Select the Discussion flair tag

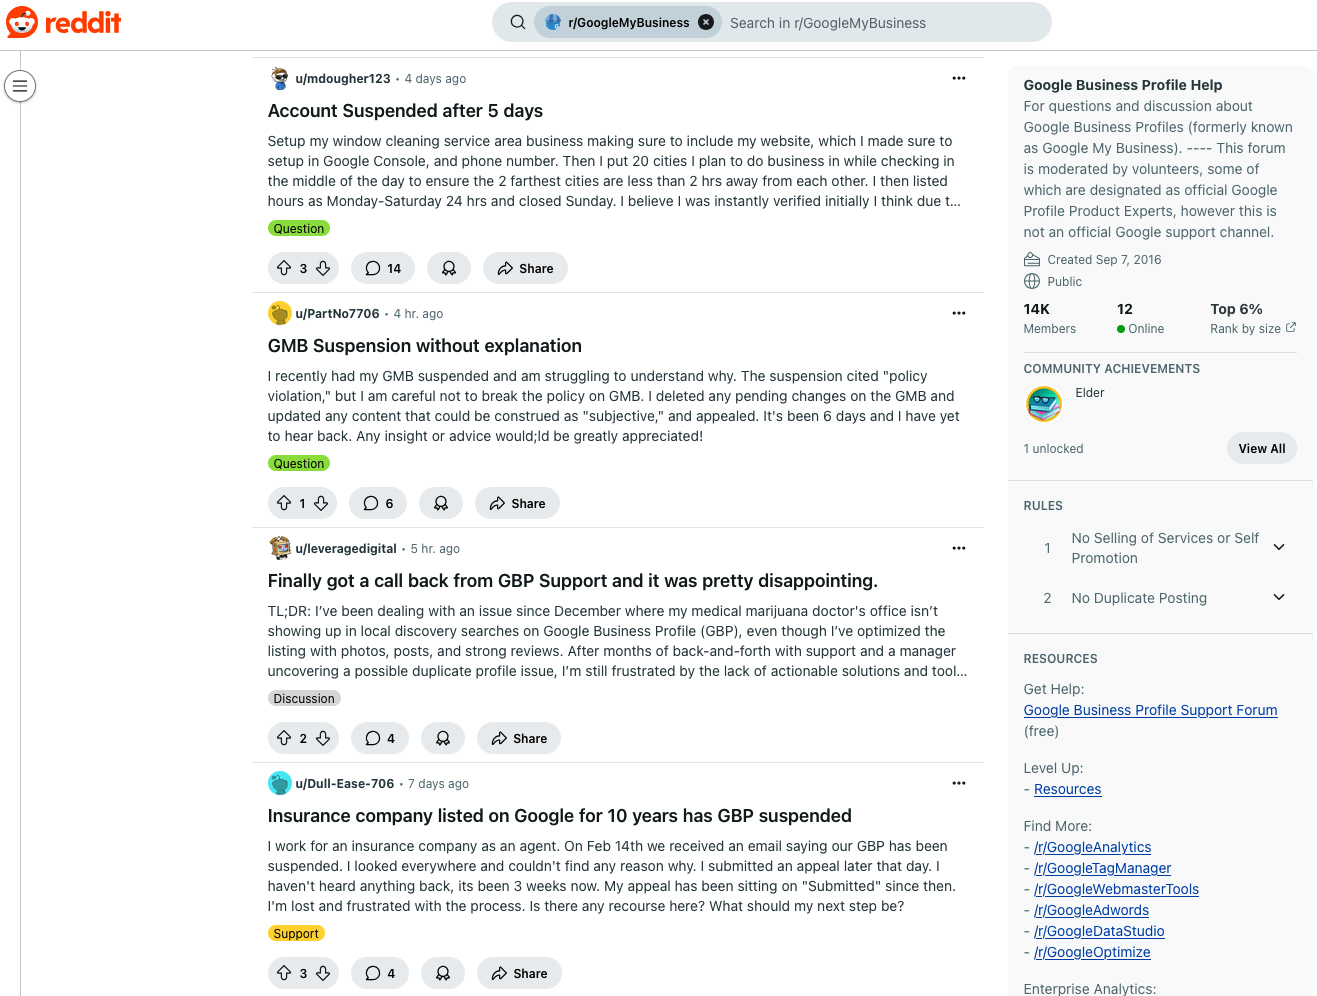(x=304, y=698)
